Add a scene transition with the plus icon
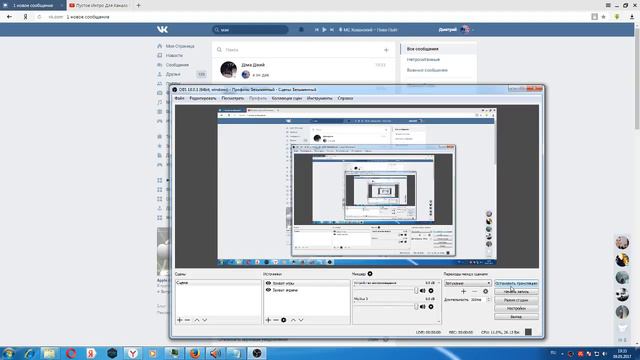The image size is (640, 360). 463,291
